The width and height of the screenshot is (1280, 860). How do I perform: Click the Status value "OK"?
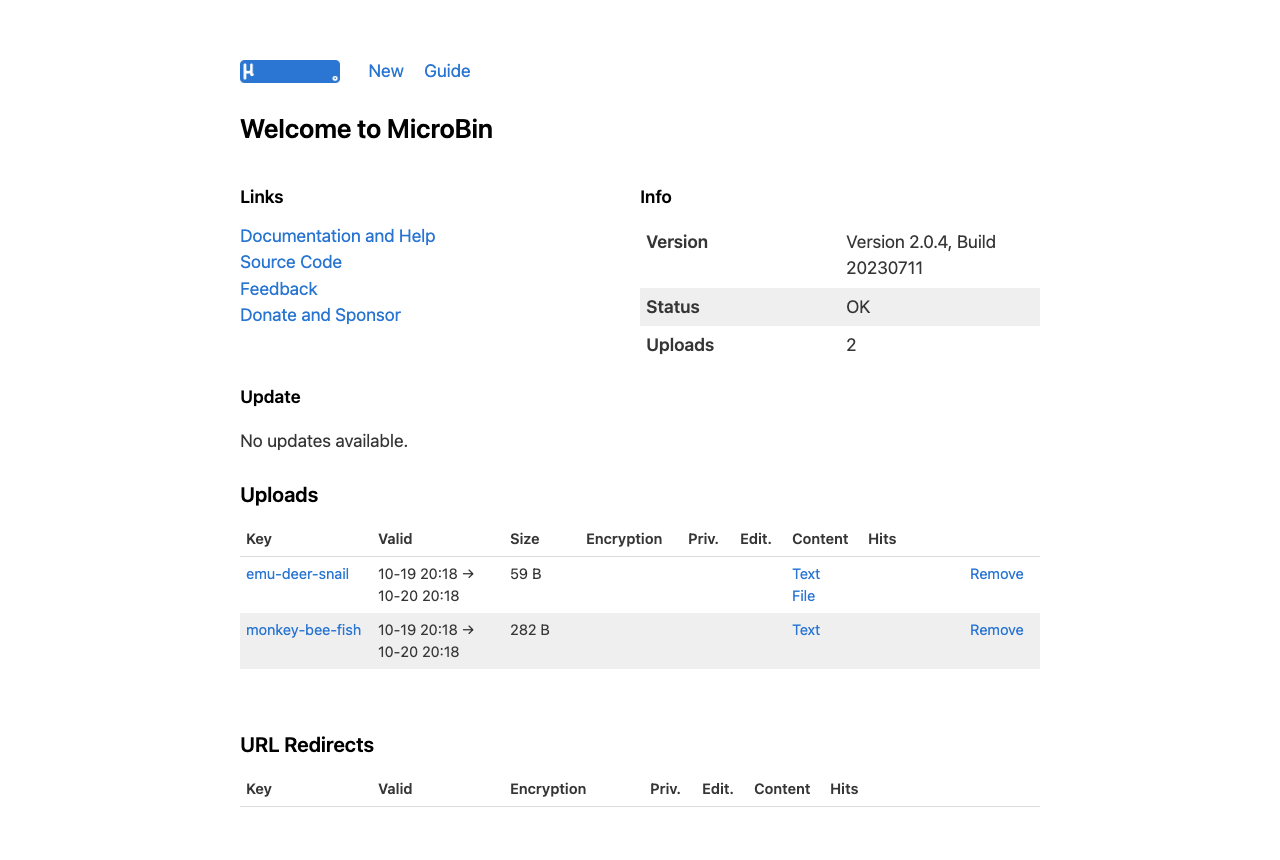[x=858, y=307]
